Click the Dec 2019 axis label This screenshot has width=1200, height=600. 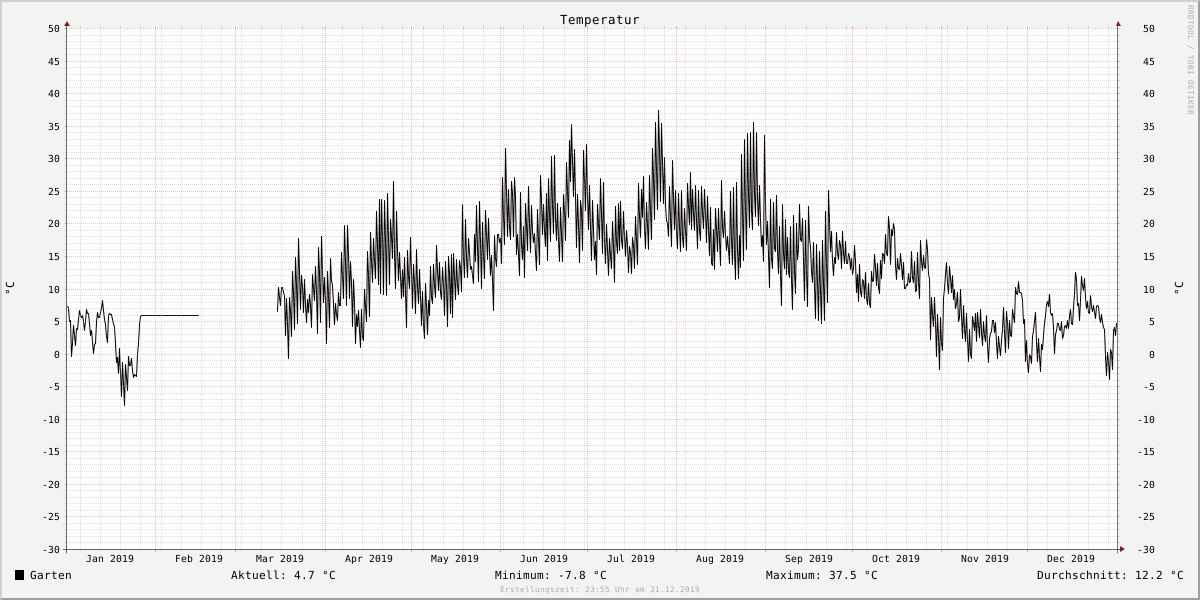pyautogui.click(x=1071, y=559)
